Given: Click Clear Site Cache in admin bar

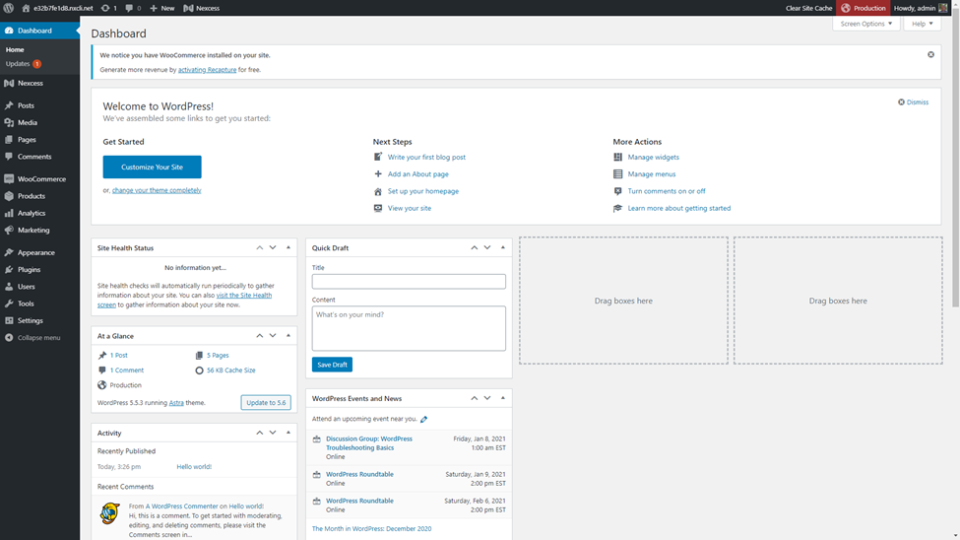Looking at the screenshot, I should tap(809, 8).
